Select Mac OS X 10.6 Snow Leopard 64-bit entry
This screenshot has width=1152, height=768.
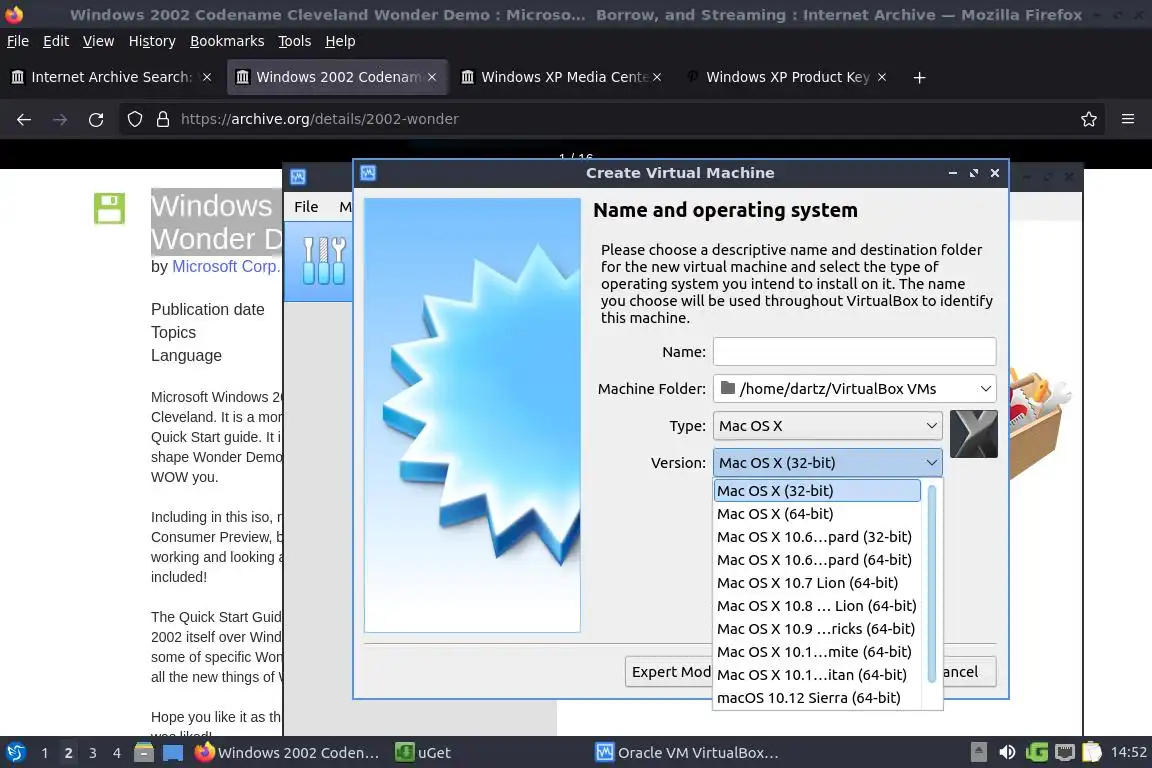pos(817,559)
